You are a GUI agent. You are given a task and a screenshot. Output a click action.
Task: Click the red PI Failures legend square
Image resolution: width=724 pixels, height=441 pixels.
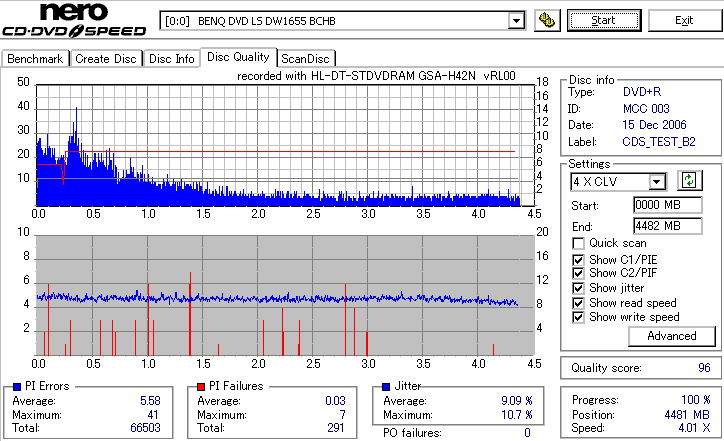(x=201, y=387)
